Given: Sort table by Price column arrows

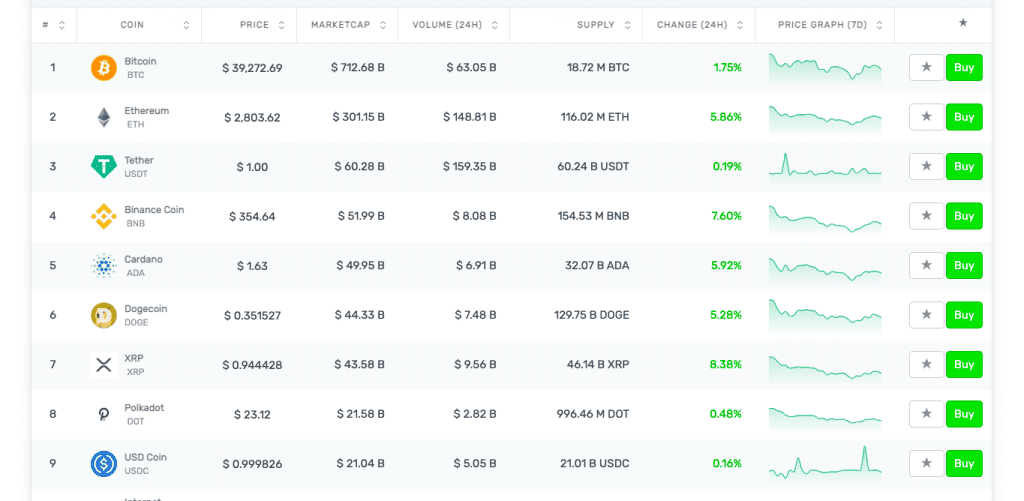Looking at the screenshot, I should [x=281, y=25].
